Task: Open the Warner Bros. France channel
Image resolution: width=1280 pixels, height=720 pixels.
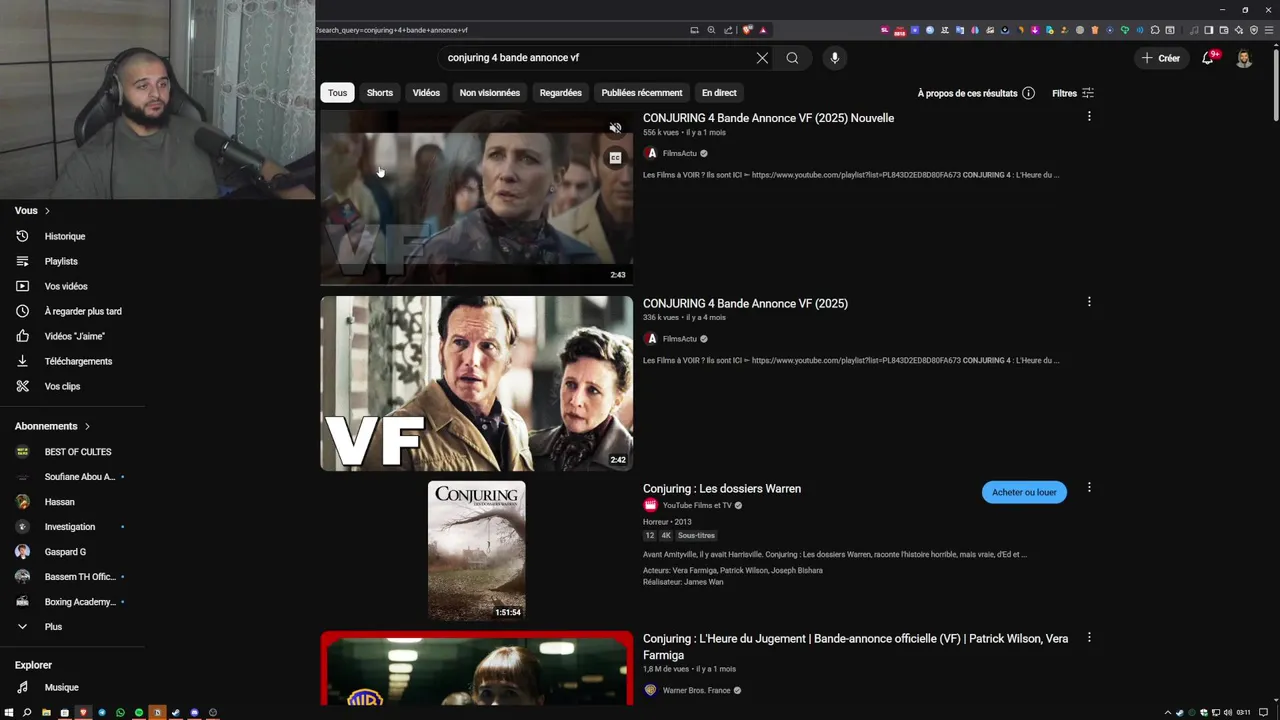Action: coord(696,690)
